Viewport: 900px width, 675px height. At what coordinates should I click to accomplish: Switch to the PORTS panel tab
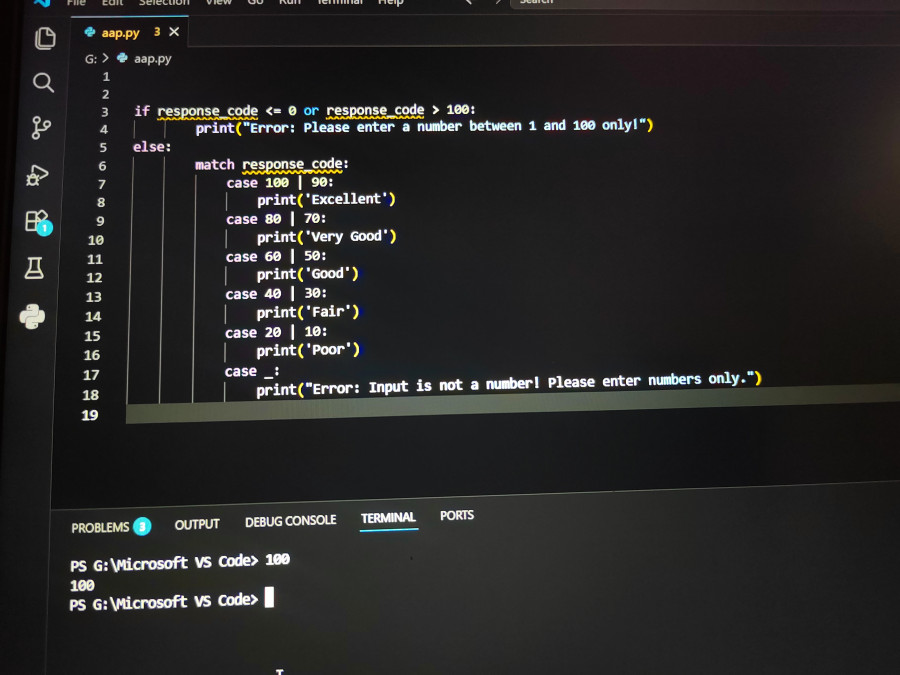click(x=457, y=515)
